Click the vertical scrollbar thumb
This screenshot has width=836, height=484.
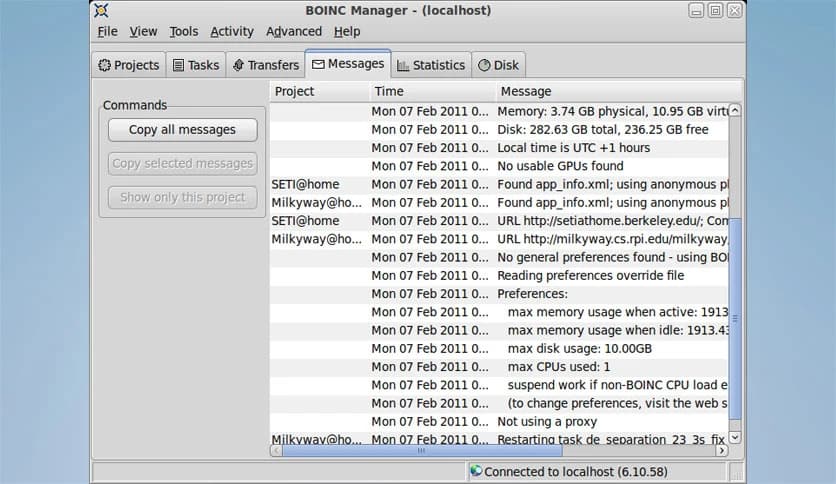coord(735,319)
